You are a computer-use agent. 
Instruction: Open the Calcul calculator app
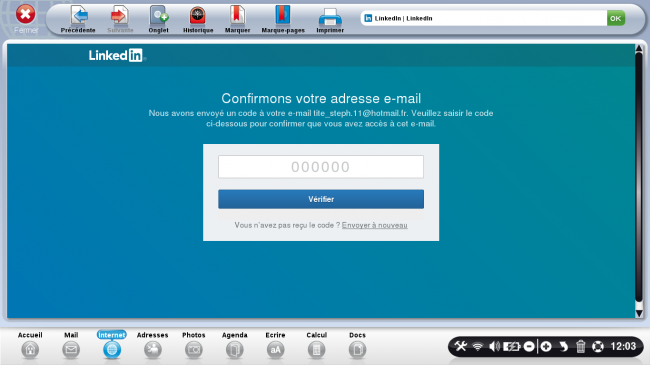click(316, 345)
